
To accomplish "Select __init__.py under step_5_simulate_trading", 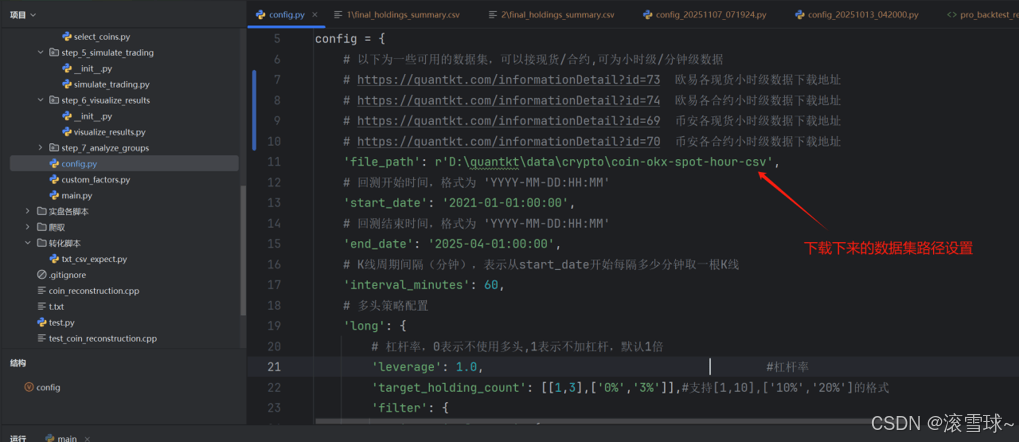I will (93, 69).
